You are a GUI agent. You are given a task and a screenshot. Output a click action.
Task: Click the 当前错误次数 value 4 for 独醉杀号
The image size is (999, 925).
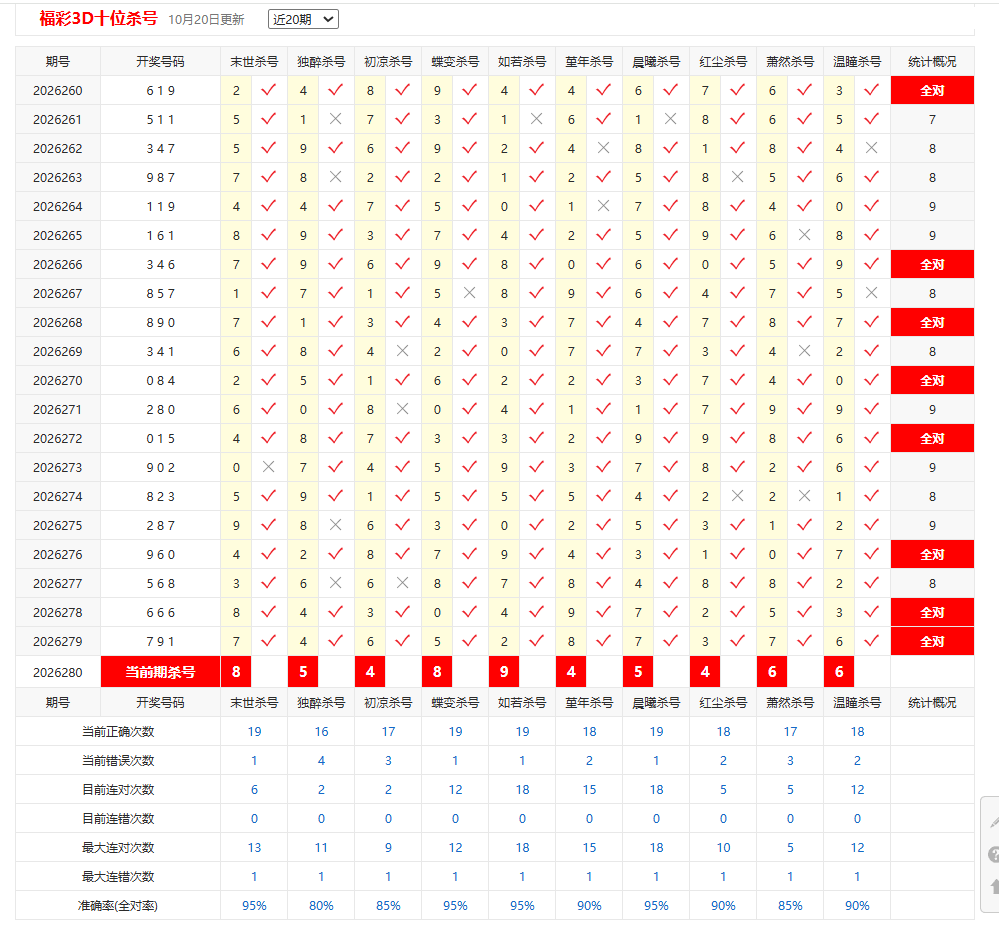coord(321,761)
